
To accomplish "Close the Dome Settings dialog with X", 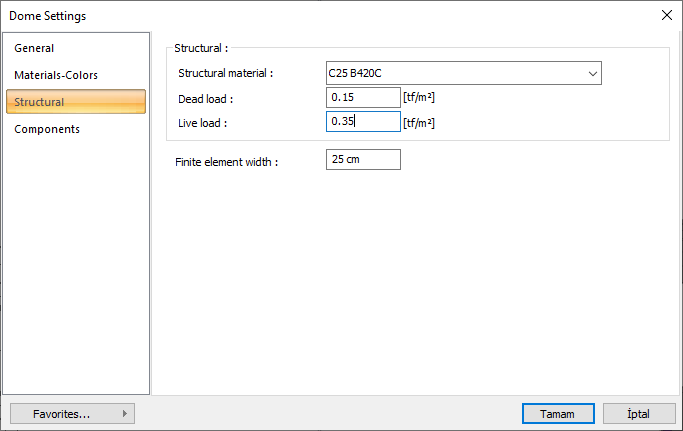I will click(666, 15).
